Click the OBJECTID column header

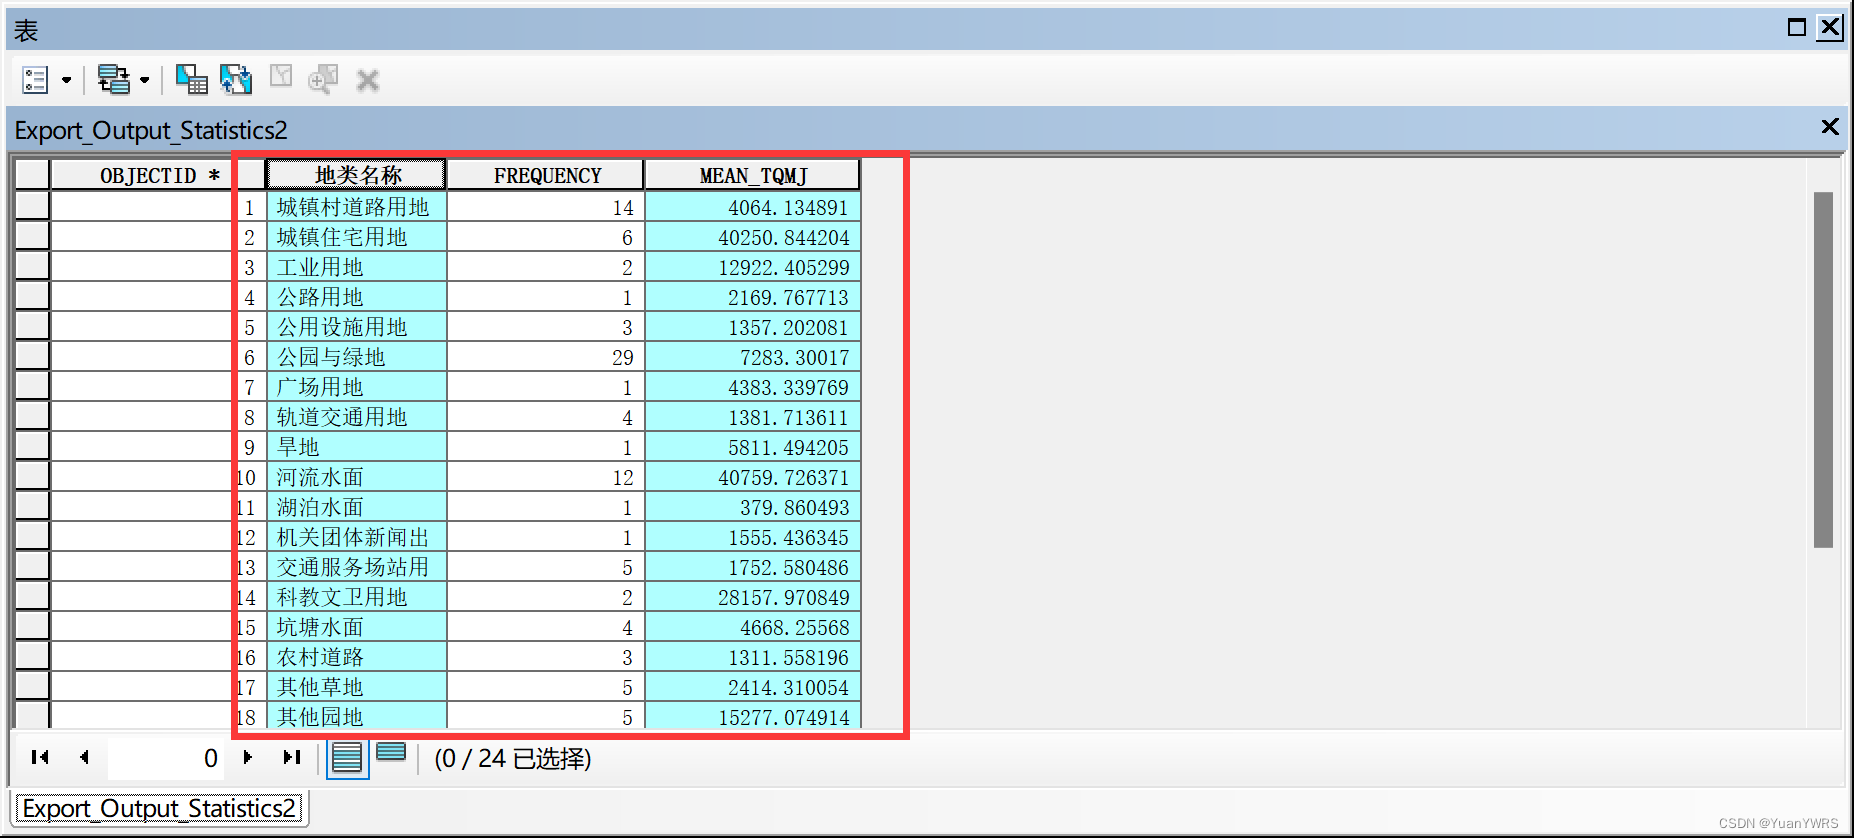click(141, 175)
